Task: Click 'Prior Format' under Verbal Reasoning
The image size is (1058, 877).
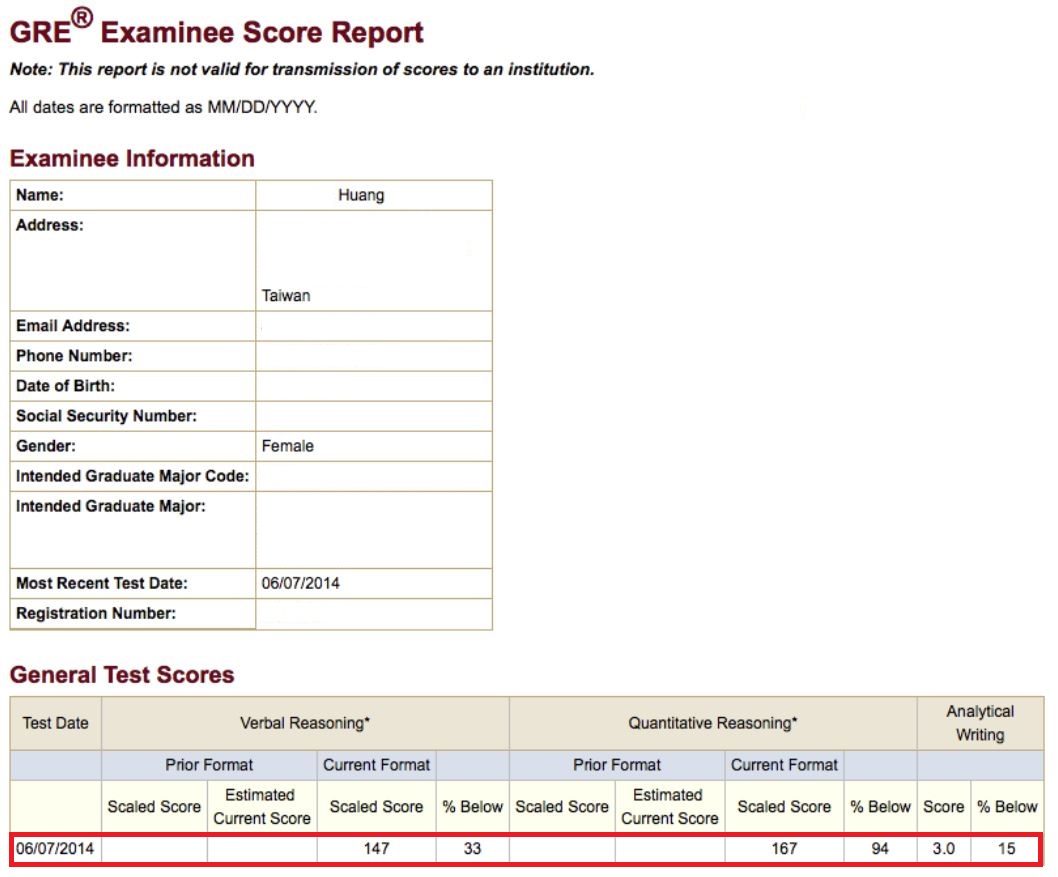Action: [x=209, y=765]
